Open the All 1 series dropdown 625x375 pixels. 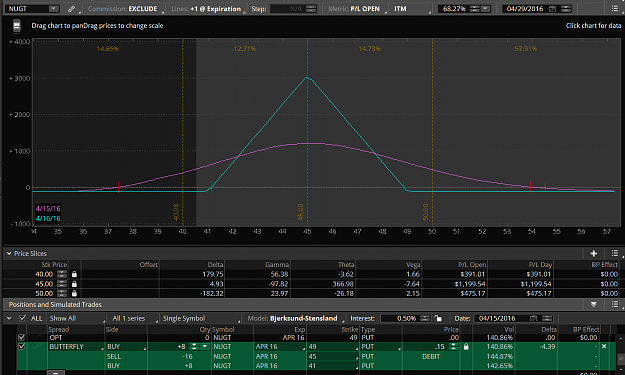(x=134, y=318)
